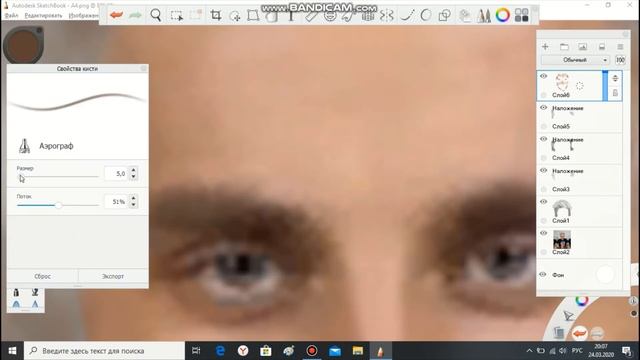Toggle the Symmetry tool
Screen dimensions: 640x360
tap(386, 16)
